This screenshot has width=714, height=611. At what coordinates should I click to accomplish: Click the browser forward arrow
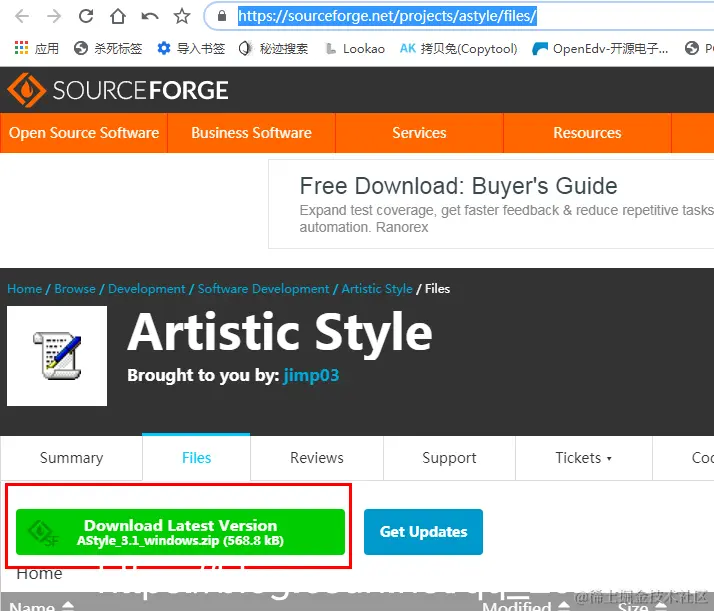pyautogui.click(x=54, y=16)
